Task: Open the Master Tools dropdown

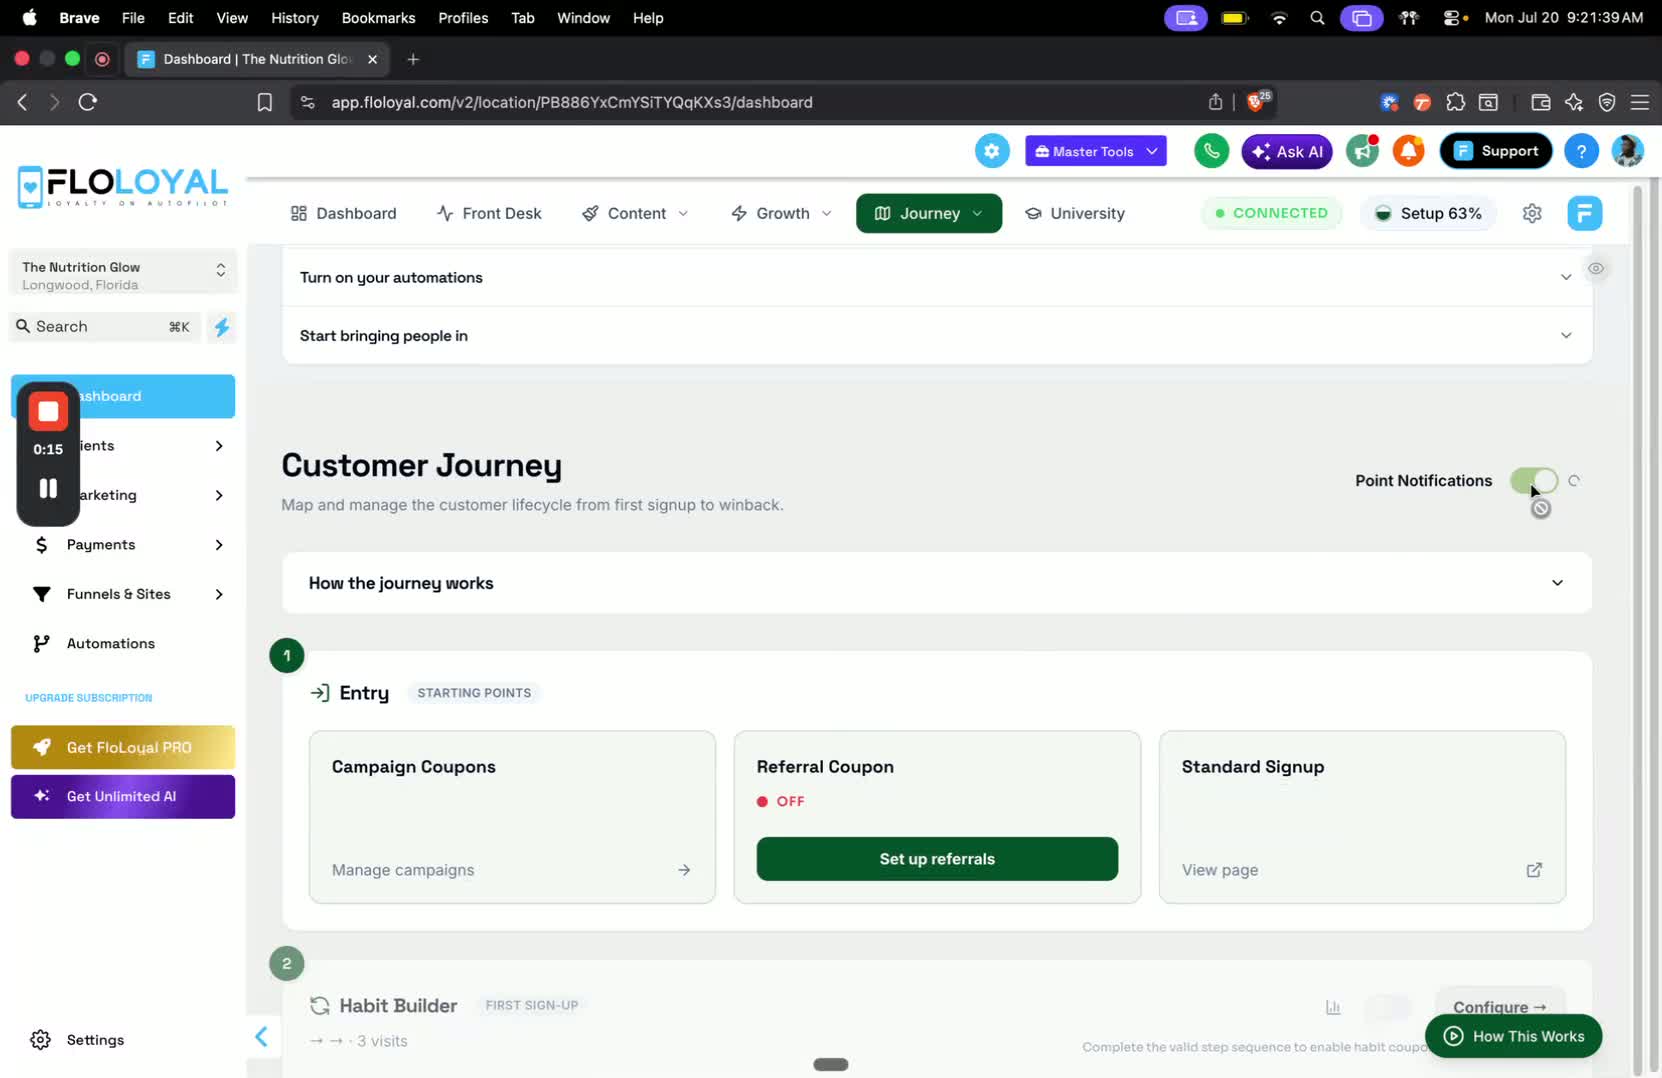Action: [x=1096, y=151]
